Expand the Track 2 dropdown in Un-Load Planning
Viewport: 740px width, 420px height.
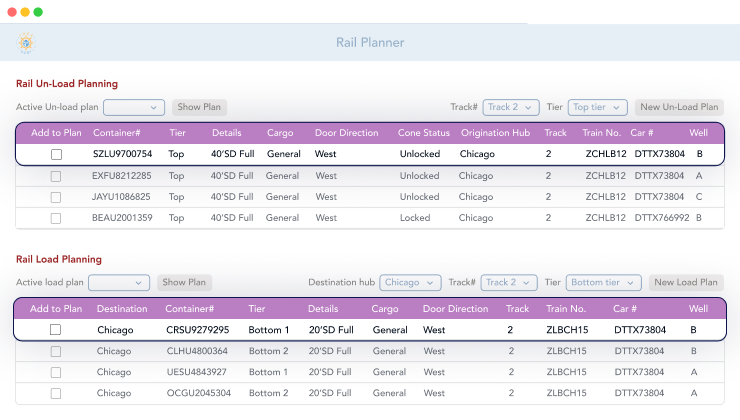511,107
